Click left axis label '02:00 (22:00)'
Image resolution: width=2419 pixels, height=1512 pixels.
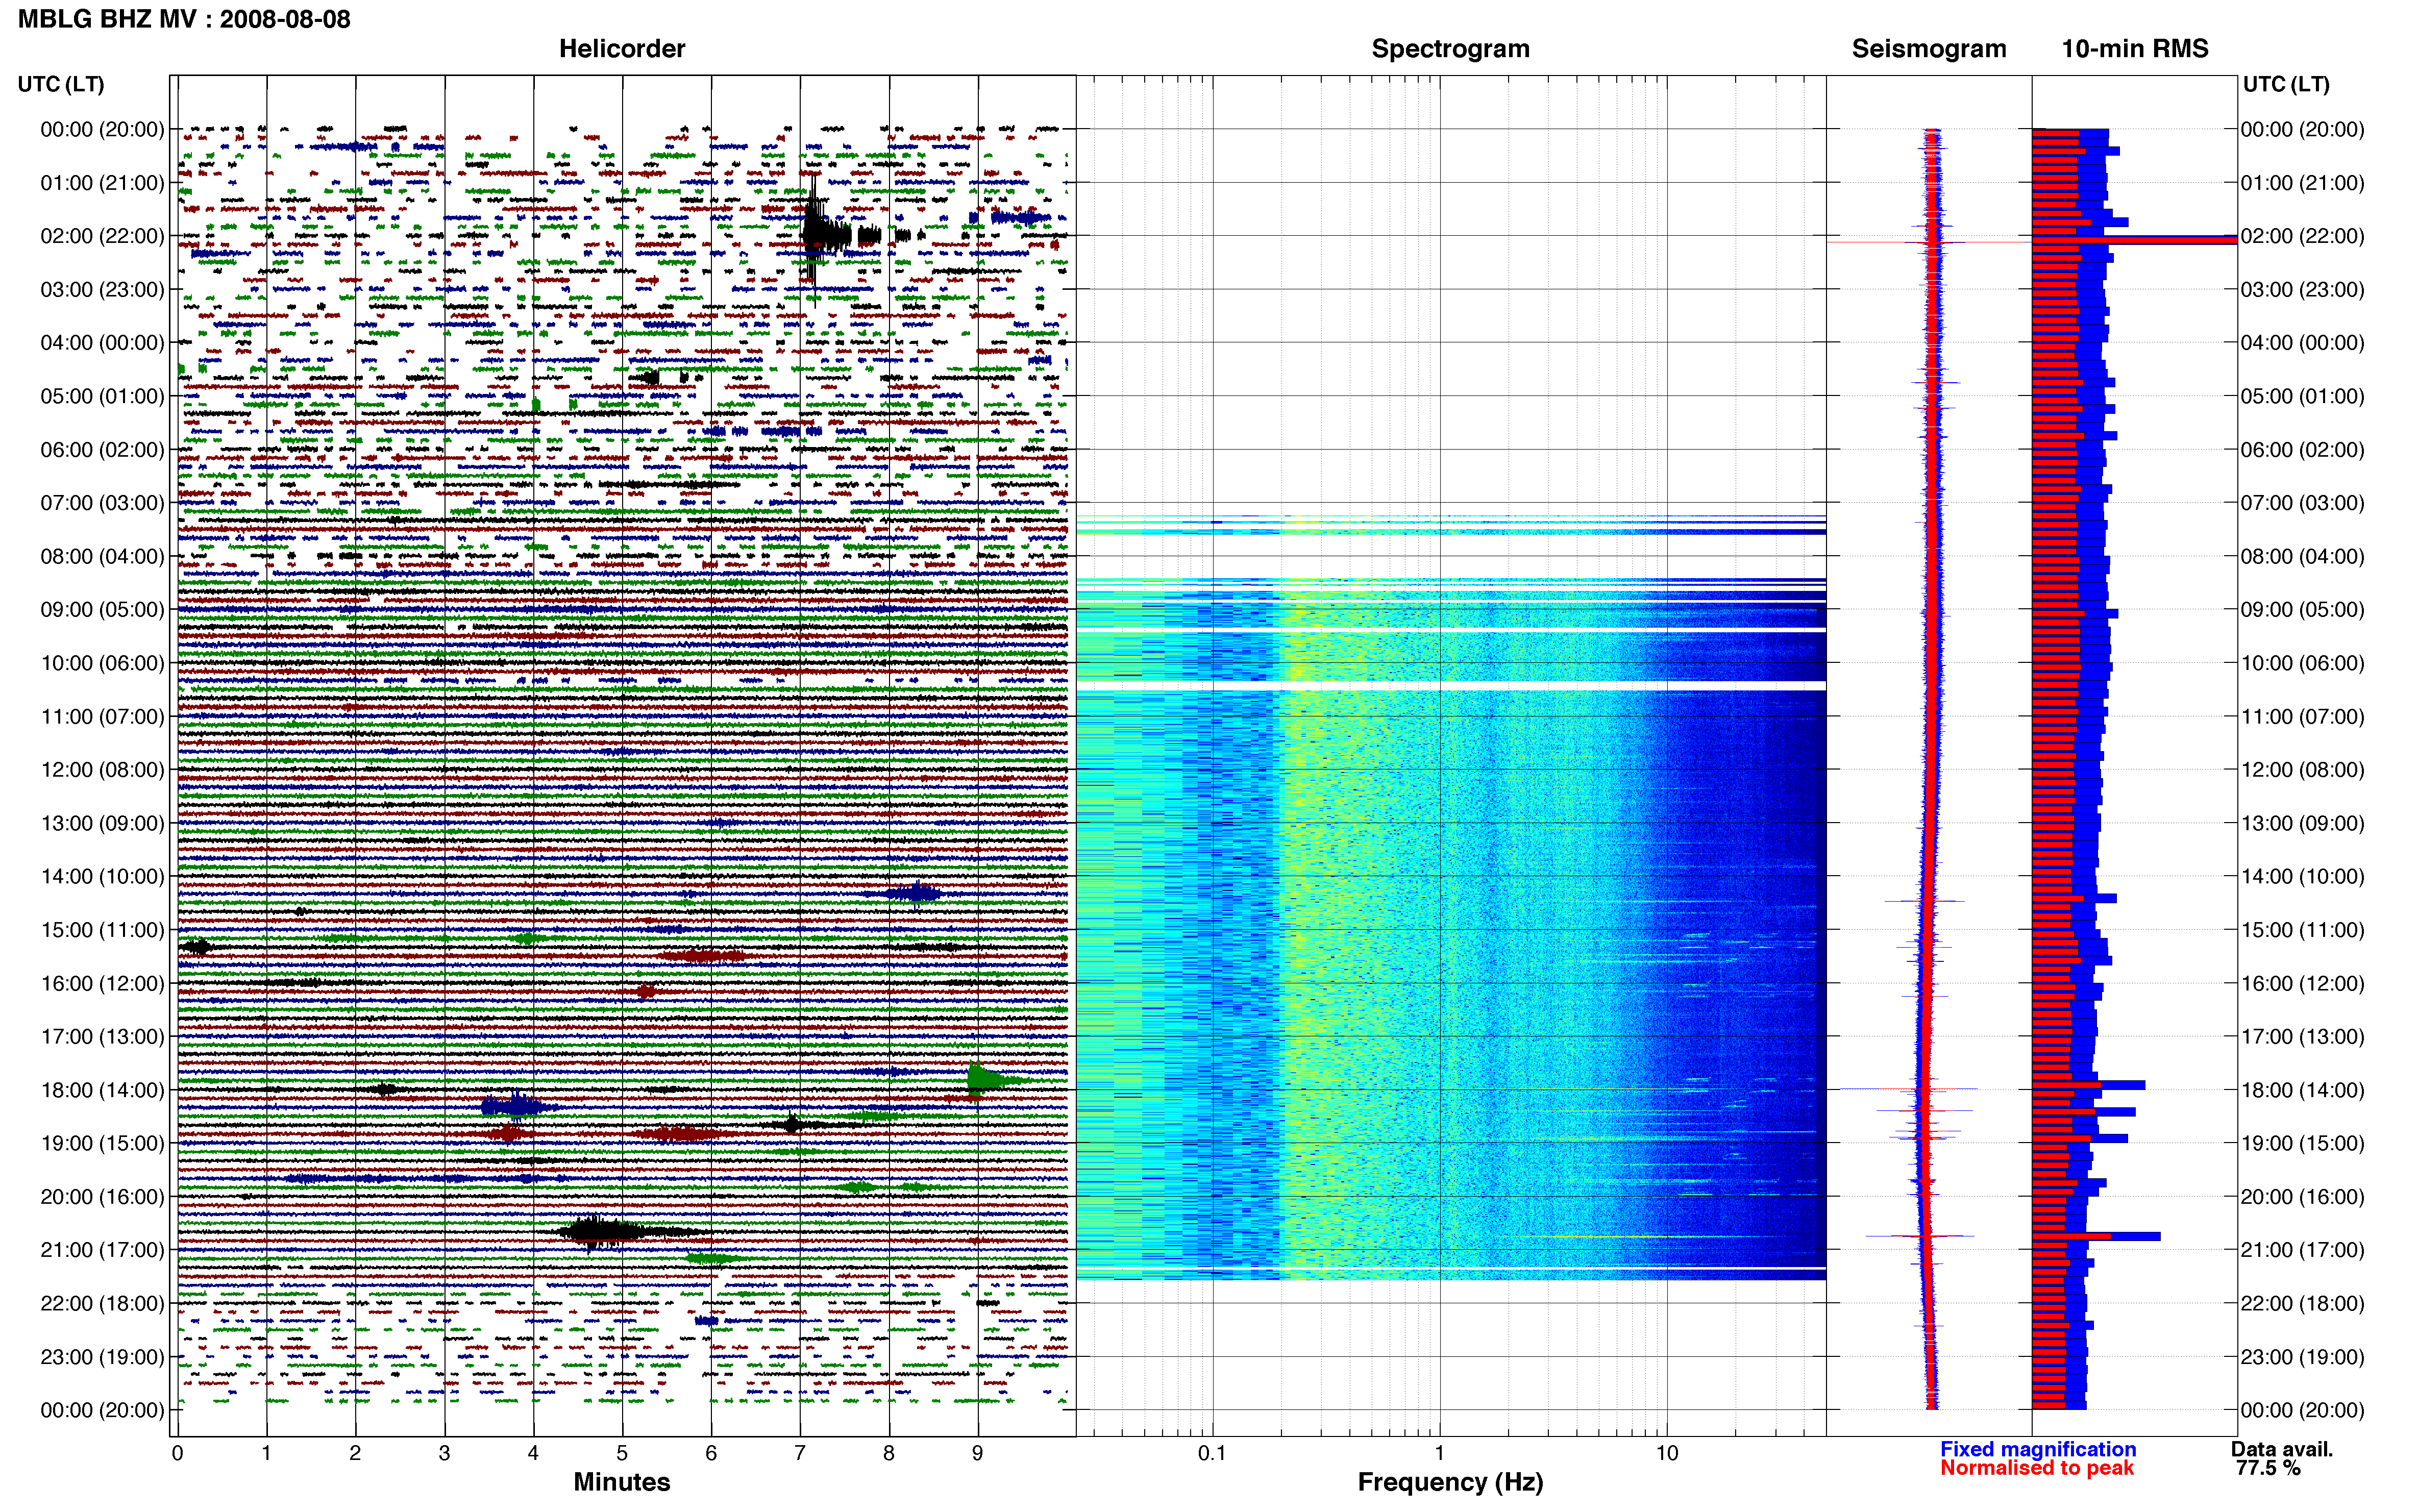[102, 236]
